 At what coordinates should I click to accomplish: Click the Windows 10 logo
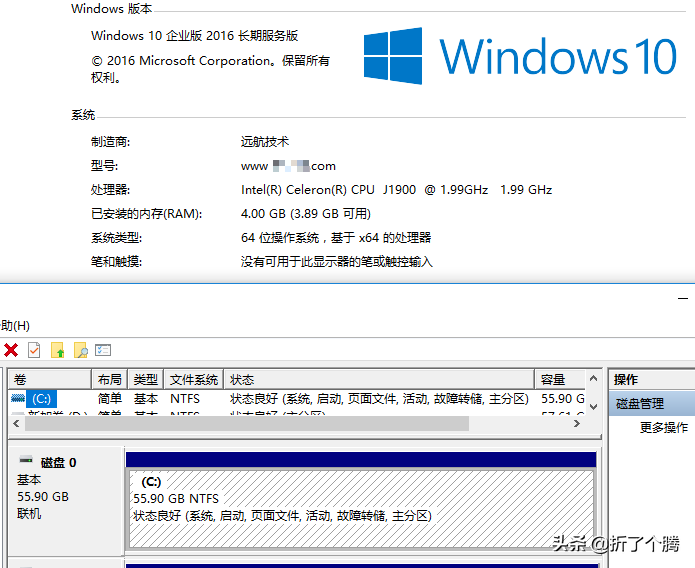click(x=520, y=56)
